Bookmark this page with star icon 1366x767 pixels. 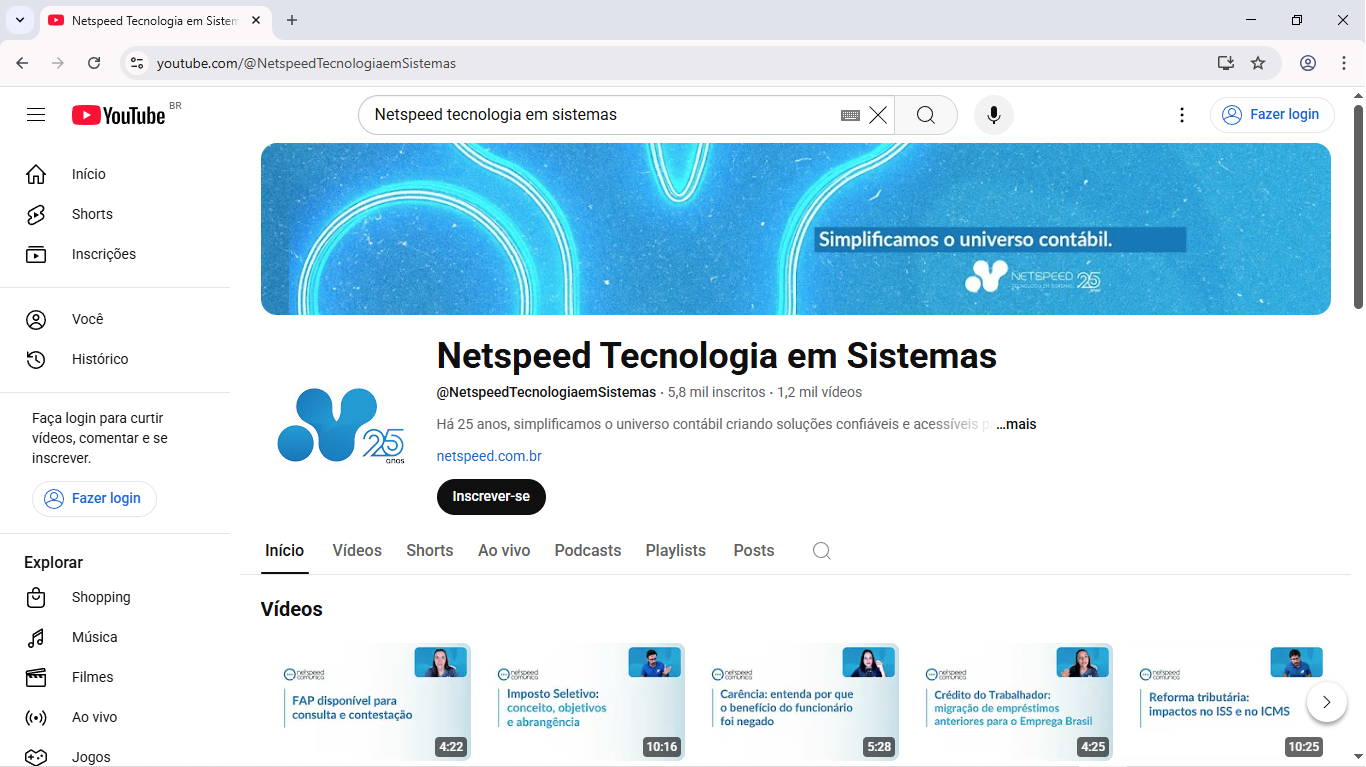1258,63
